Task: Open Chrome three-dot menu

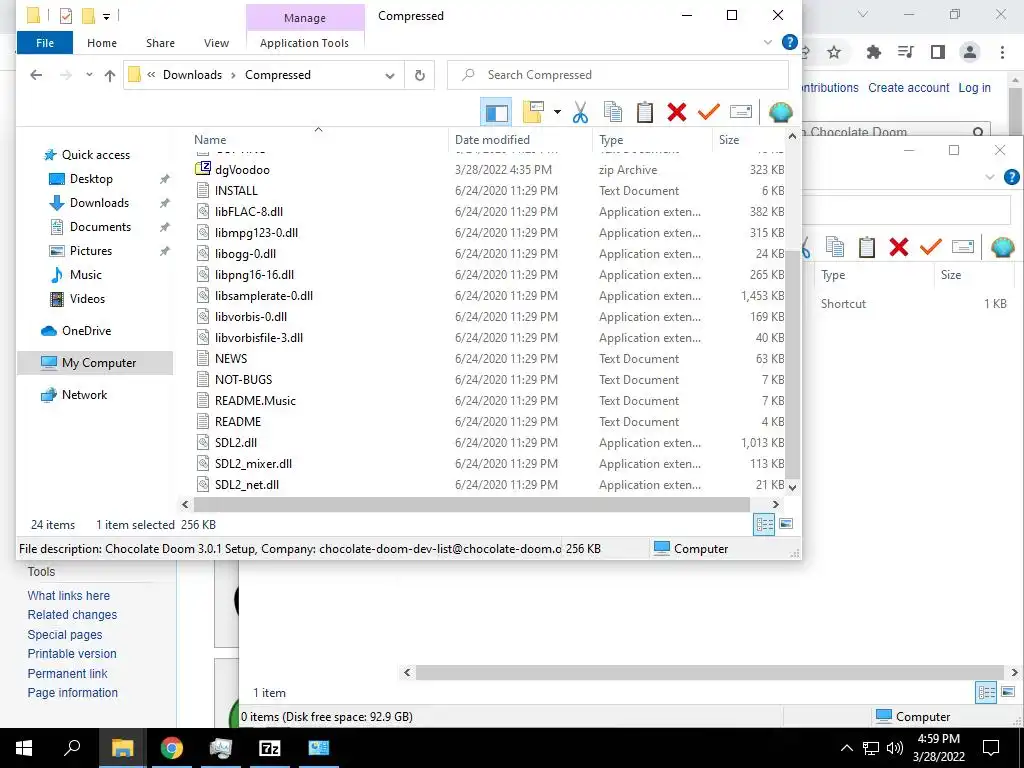Action: coord(1002,52)
